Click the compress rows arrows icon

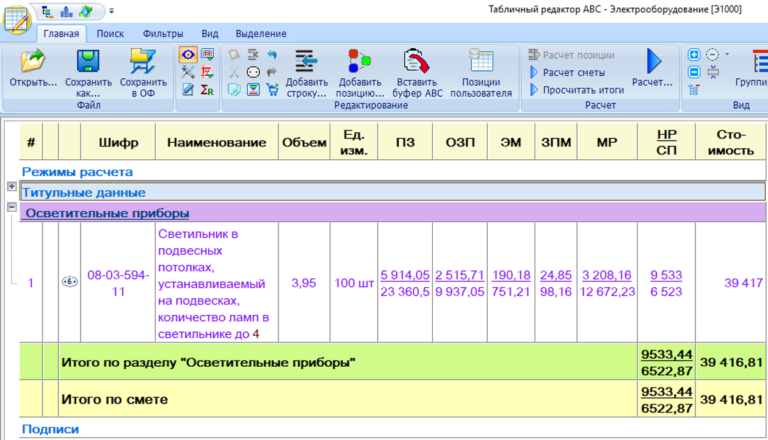coord(713,73)
